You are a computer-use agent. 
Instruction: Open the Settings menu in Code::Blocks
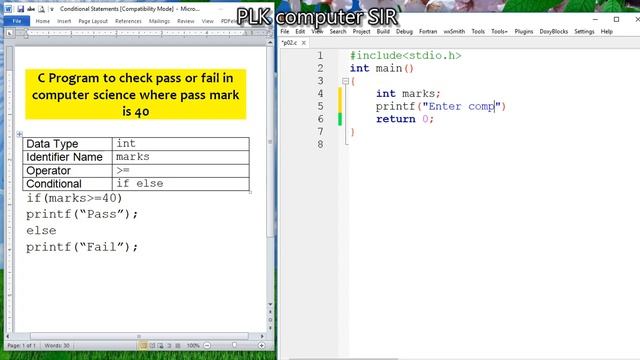pyautogui.click(x=584, y=31)
